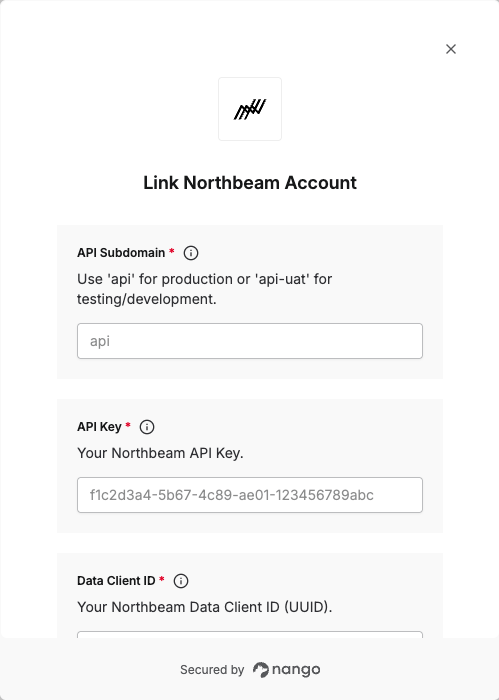Click the Data Client ID label
Screen dimensions: 499x700
(x=116, y=581)
